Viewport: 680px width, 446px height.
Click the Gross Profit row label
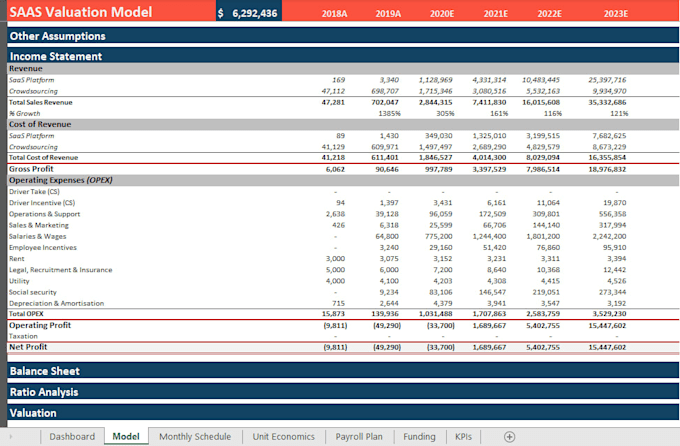[31, 169]
